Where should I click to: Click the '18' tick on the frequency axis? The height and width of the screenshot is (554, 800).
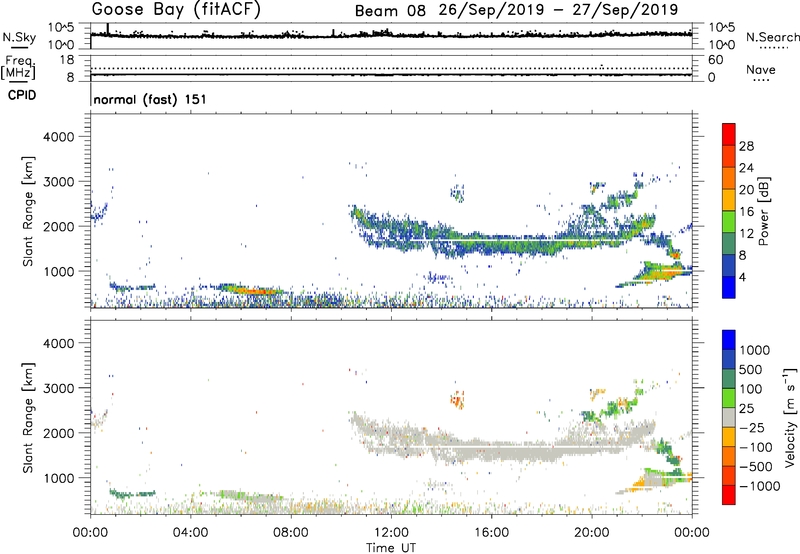pyautogui.click(x=67, y=59)
